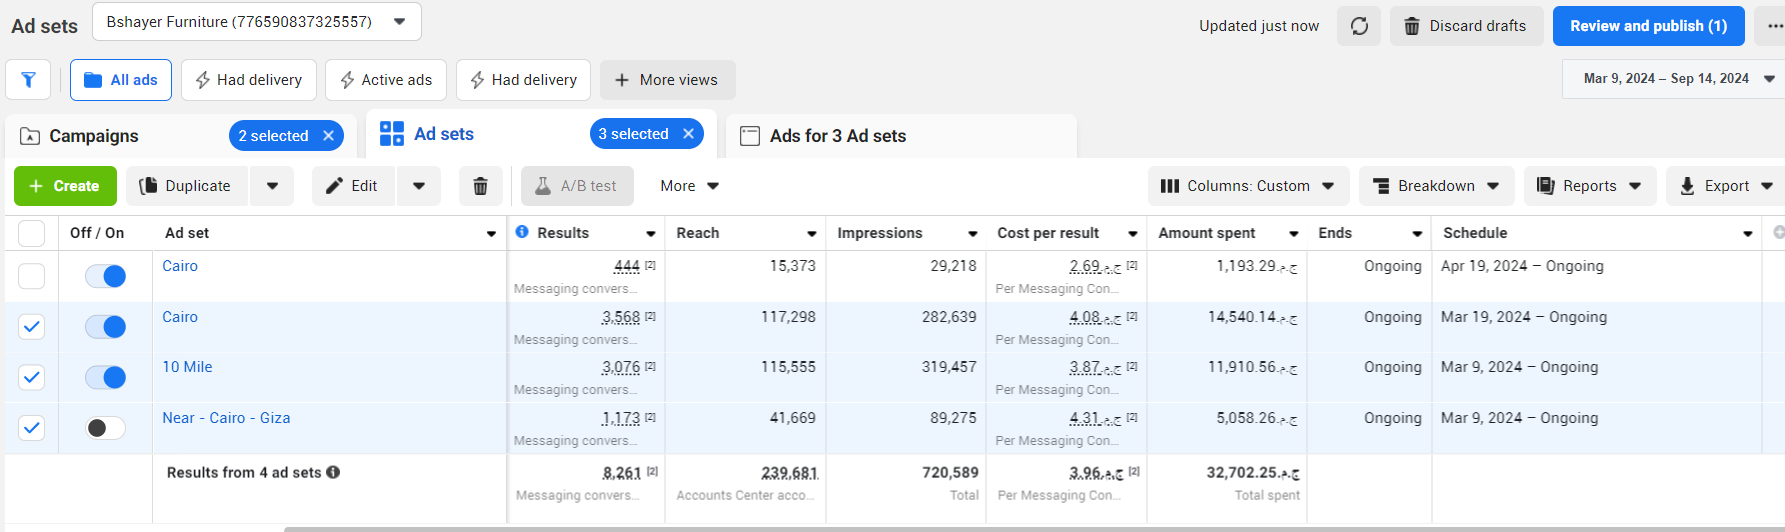The height and width of the screenshot is (532, 1785).
Task: Disable the 10 Mile ad set toggle
Action: (105, 377)
